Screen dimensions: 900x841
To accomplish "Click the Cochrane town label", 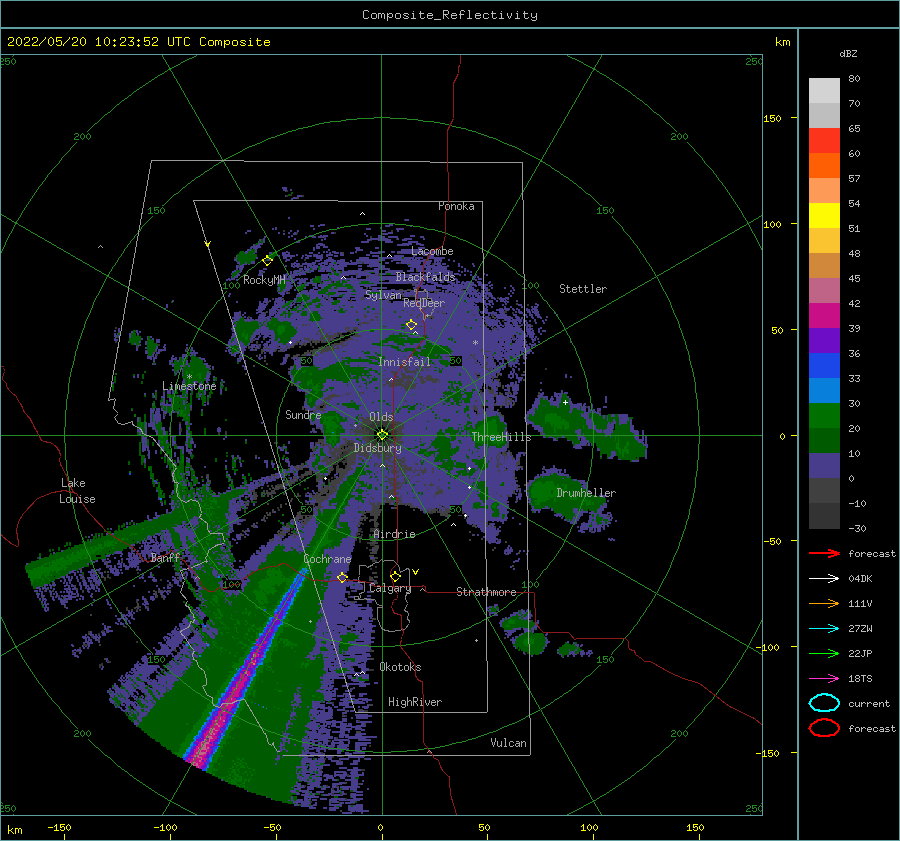I will pyautogui.click(x=327, y=559).
